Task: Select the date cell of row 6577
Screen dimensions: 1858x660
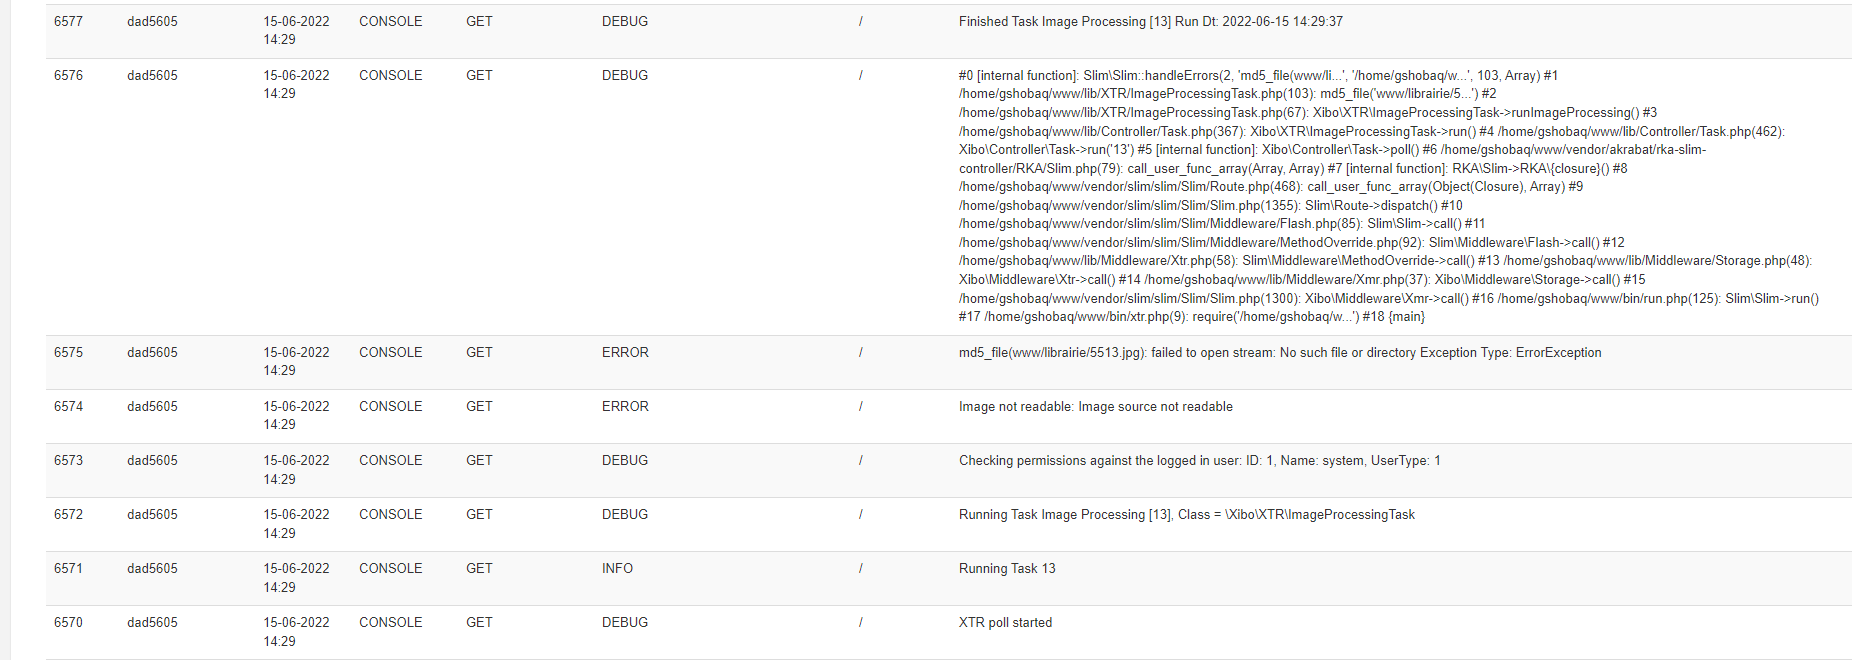Action: coord(296,30)
